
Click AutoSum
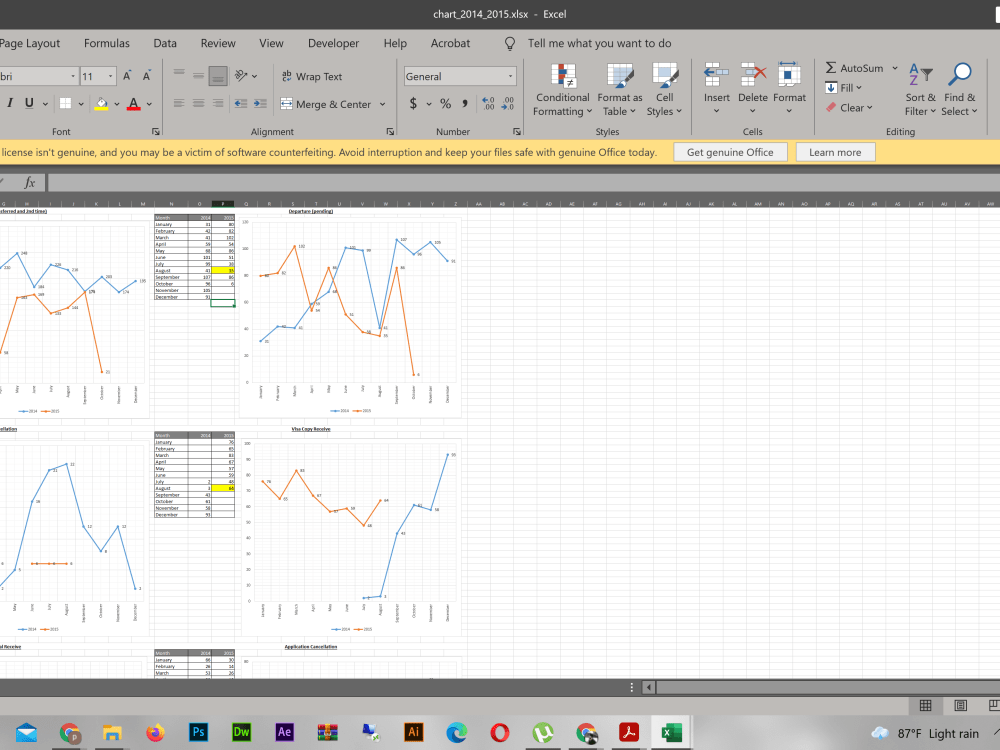point(855,68)
